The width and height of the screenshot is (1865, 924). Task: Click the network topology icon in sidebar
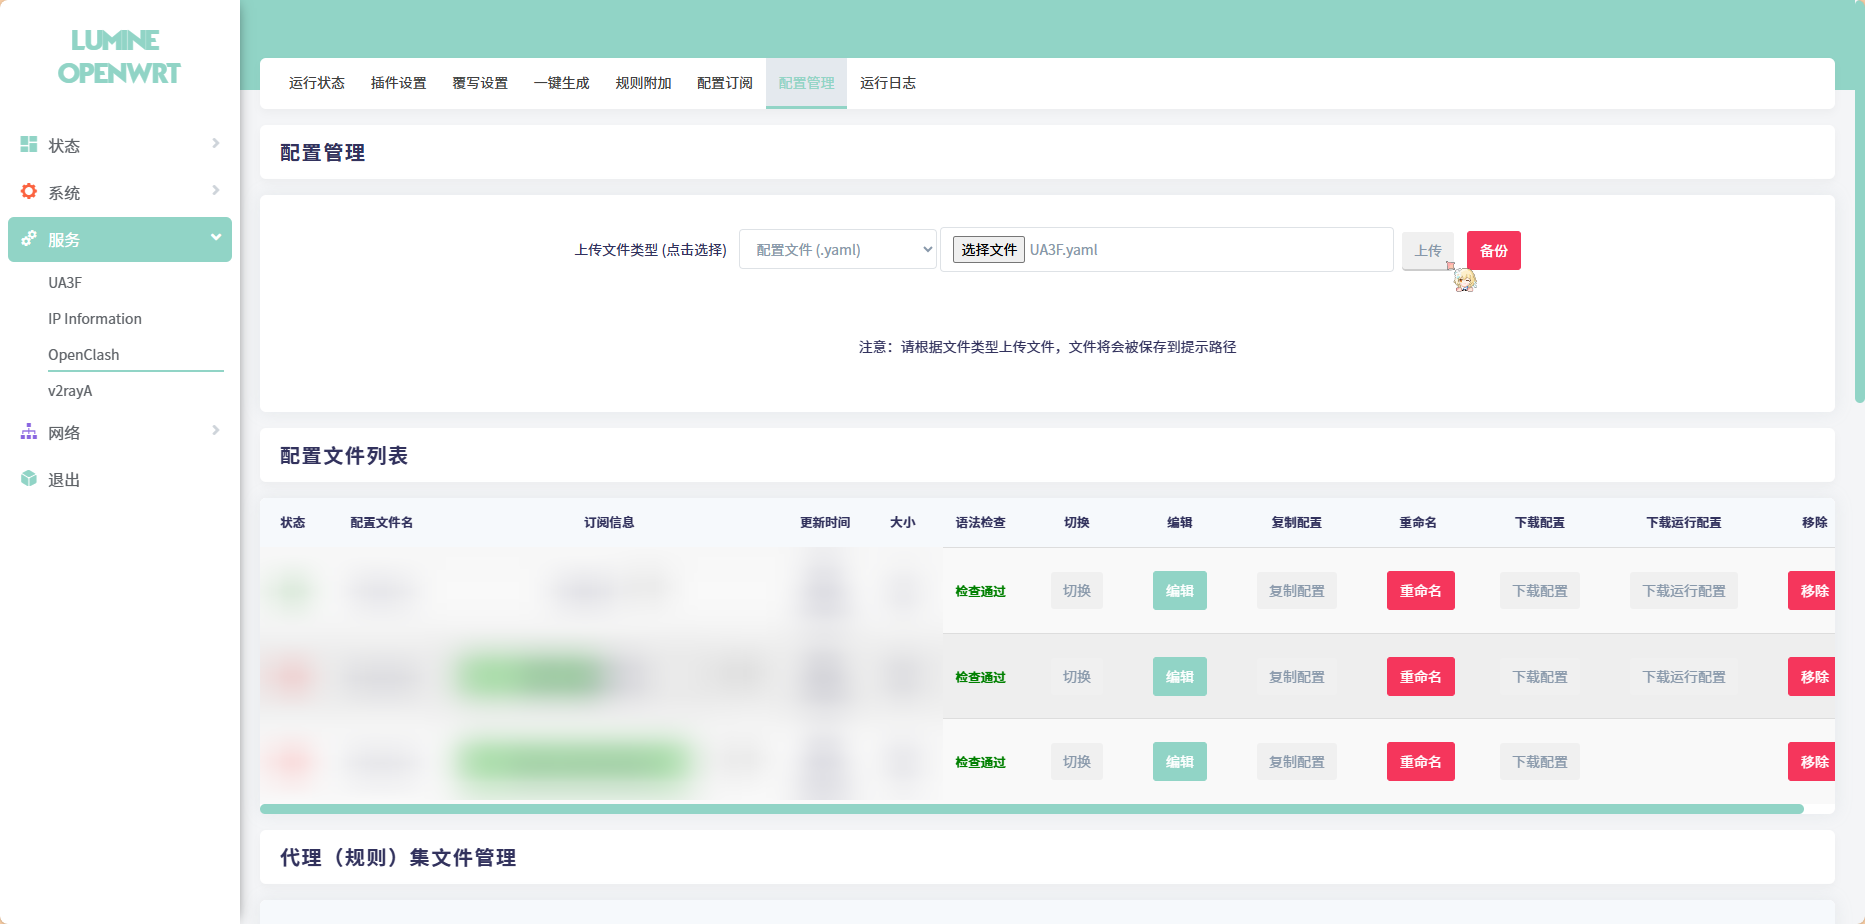pos(29,432)
